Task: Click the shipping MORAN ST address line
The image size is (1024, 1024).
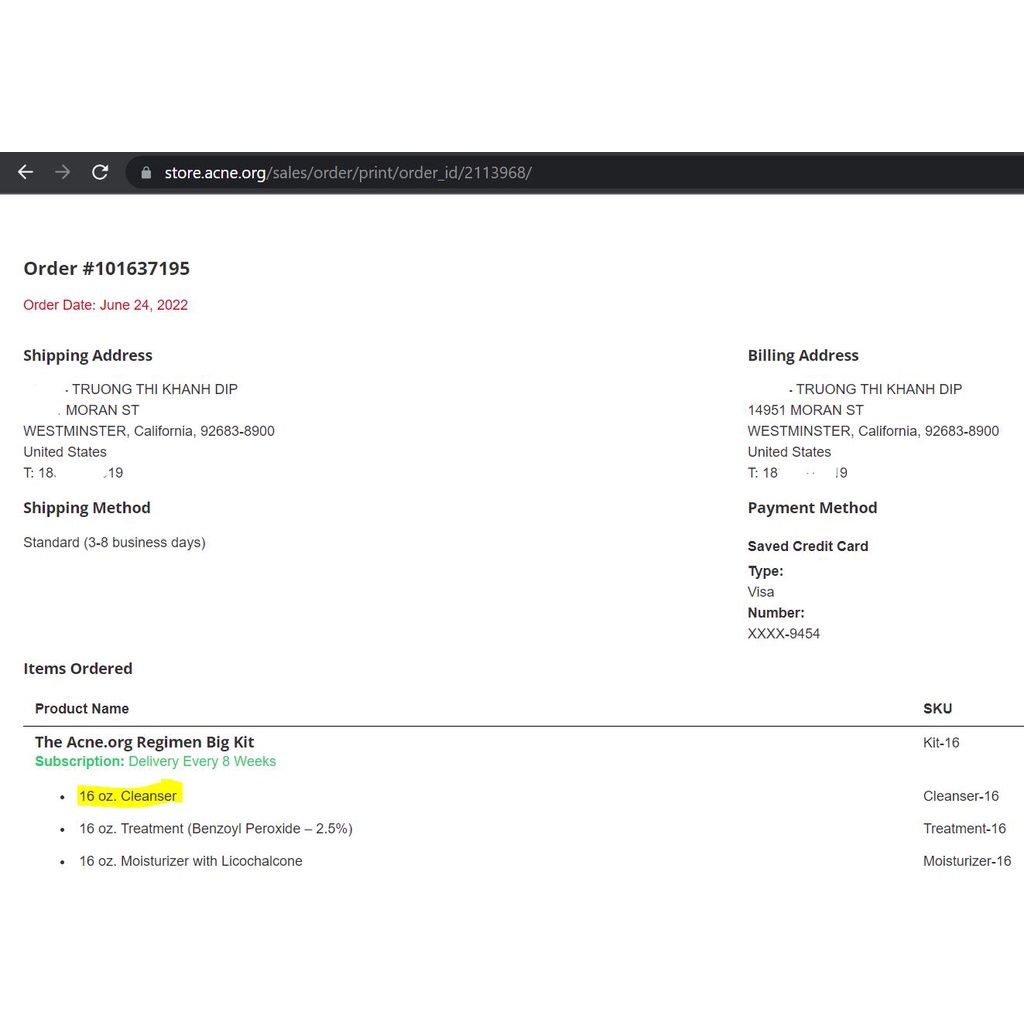Action: (102, 410)
